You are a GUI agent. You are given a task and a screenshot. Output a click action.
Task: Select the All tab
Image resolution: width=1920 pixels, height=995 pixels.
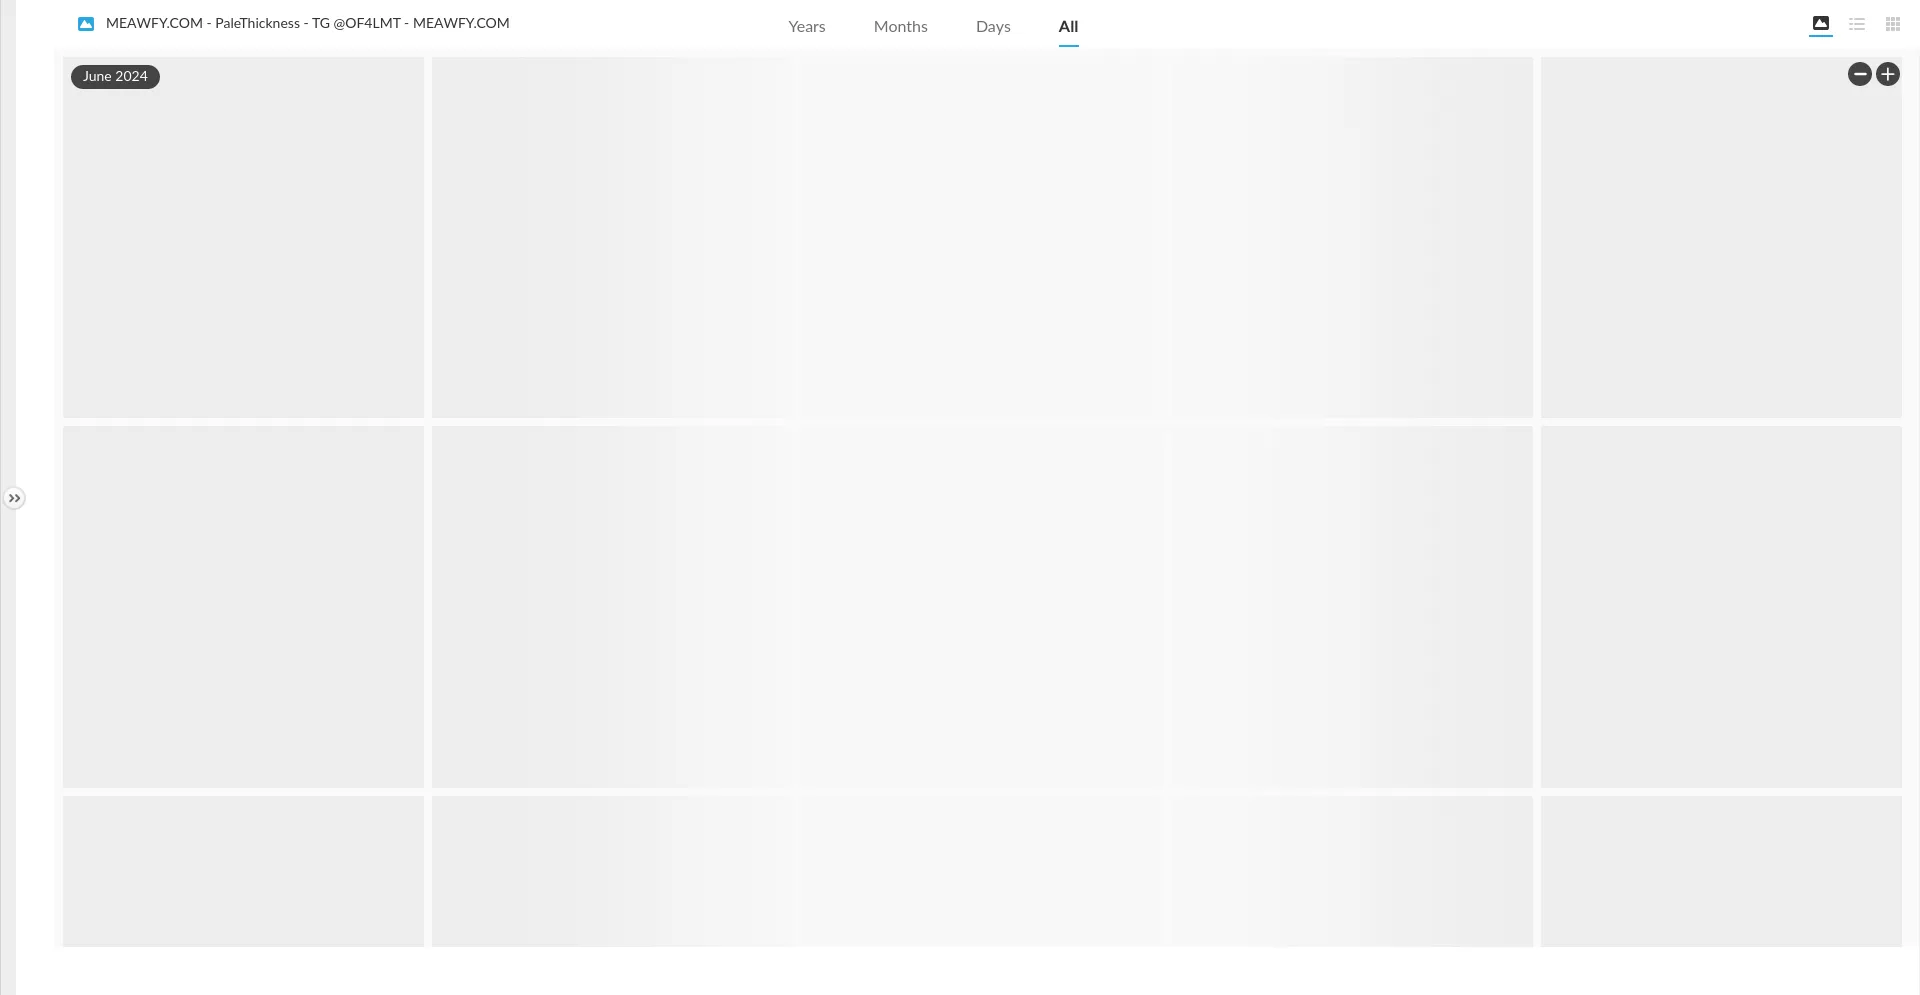(1068, 27)
